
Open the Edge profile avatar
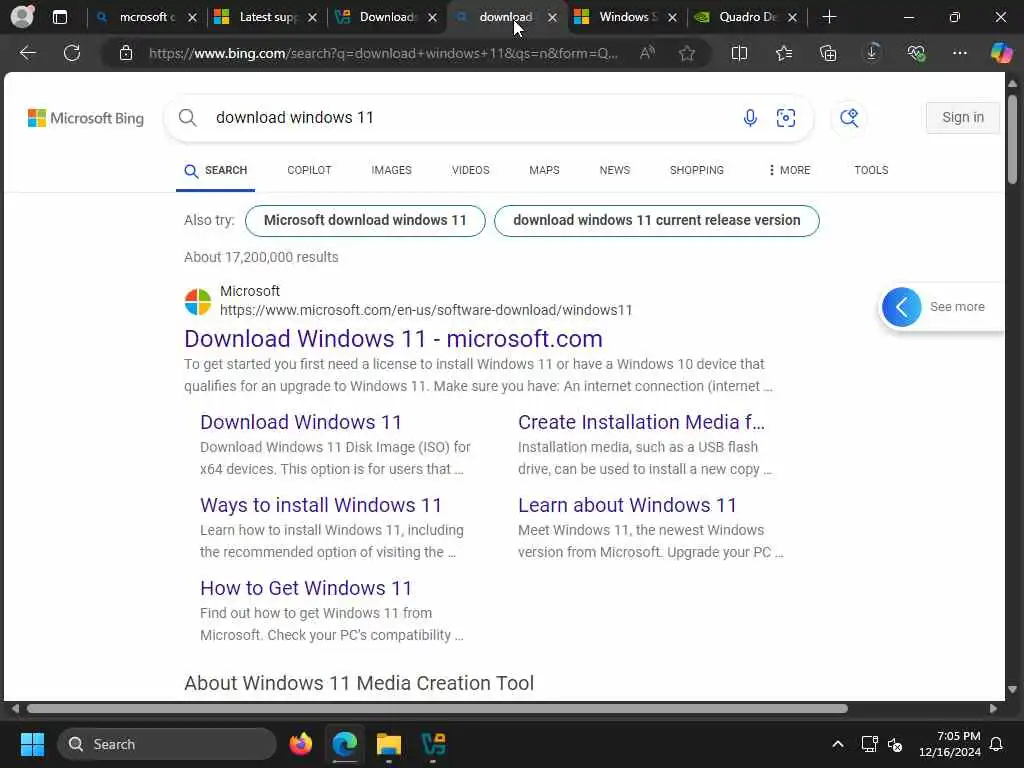22,16
